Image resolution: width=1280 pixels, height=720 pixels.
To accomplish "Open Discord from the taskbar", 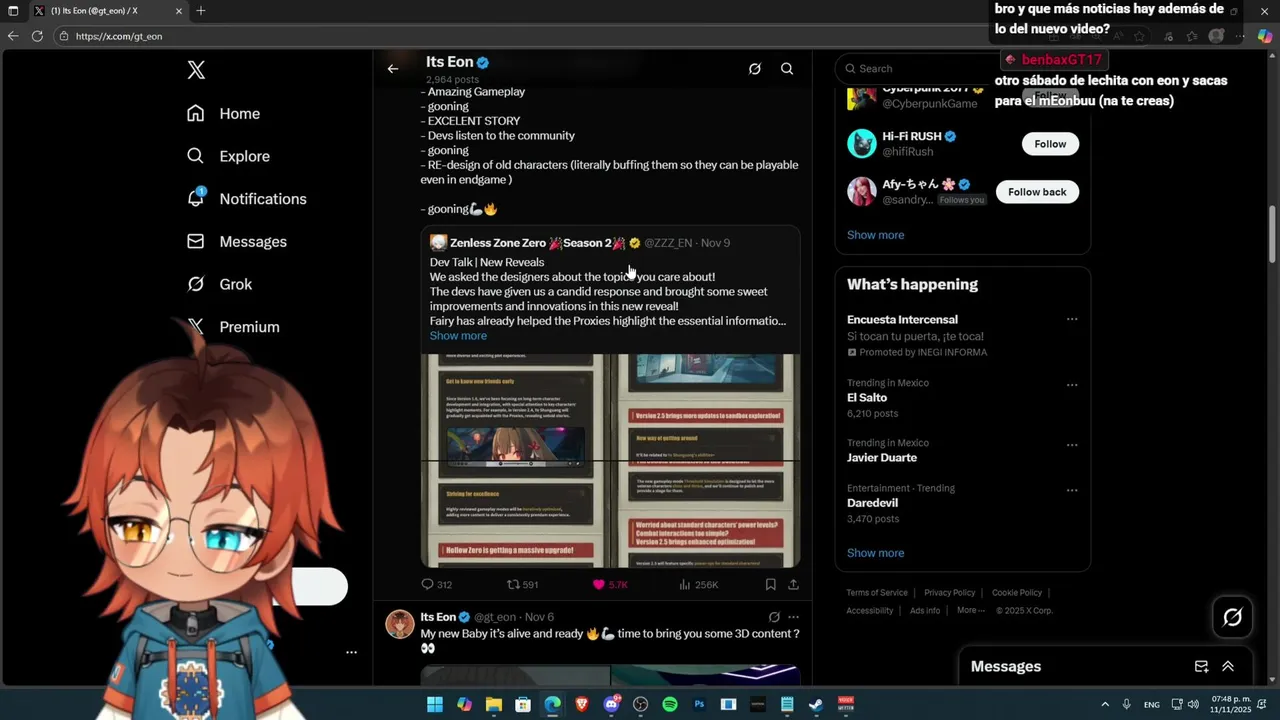I will tap(611, 704).
